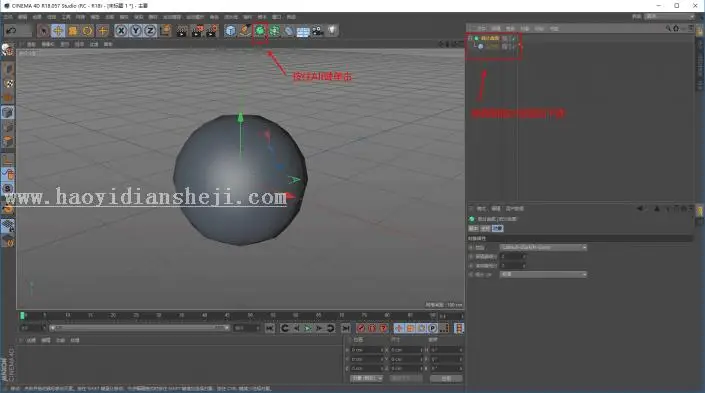
Task: Select Points mode cube icon
Action: pyautogui.click(x=8, y=112)
